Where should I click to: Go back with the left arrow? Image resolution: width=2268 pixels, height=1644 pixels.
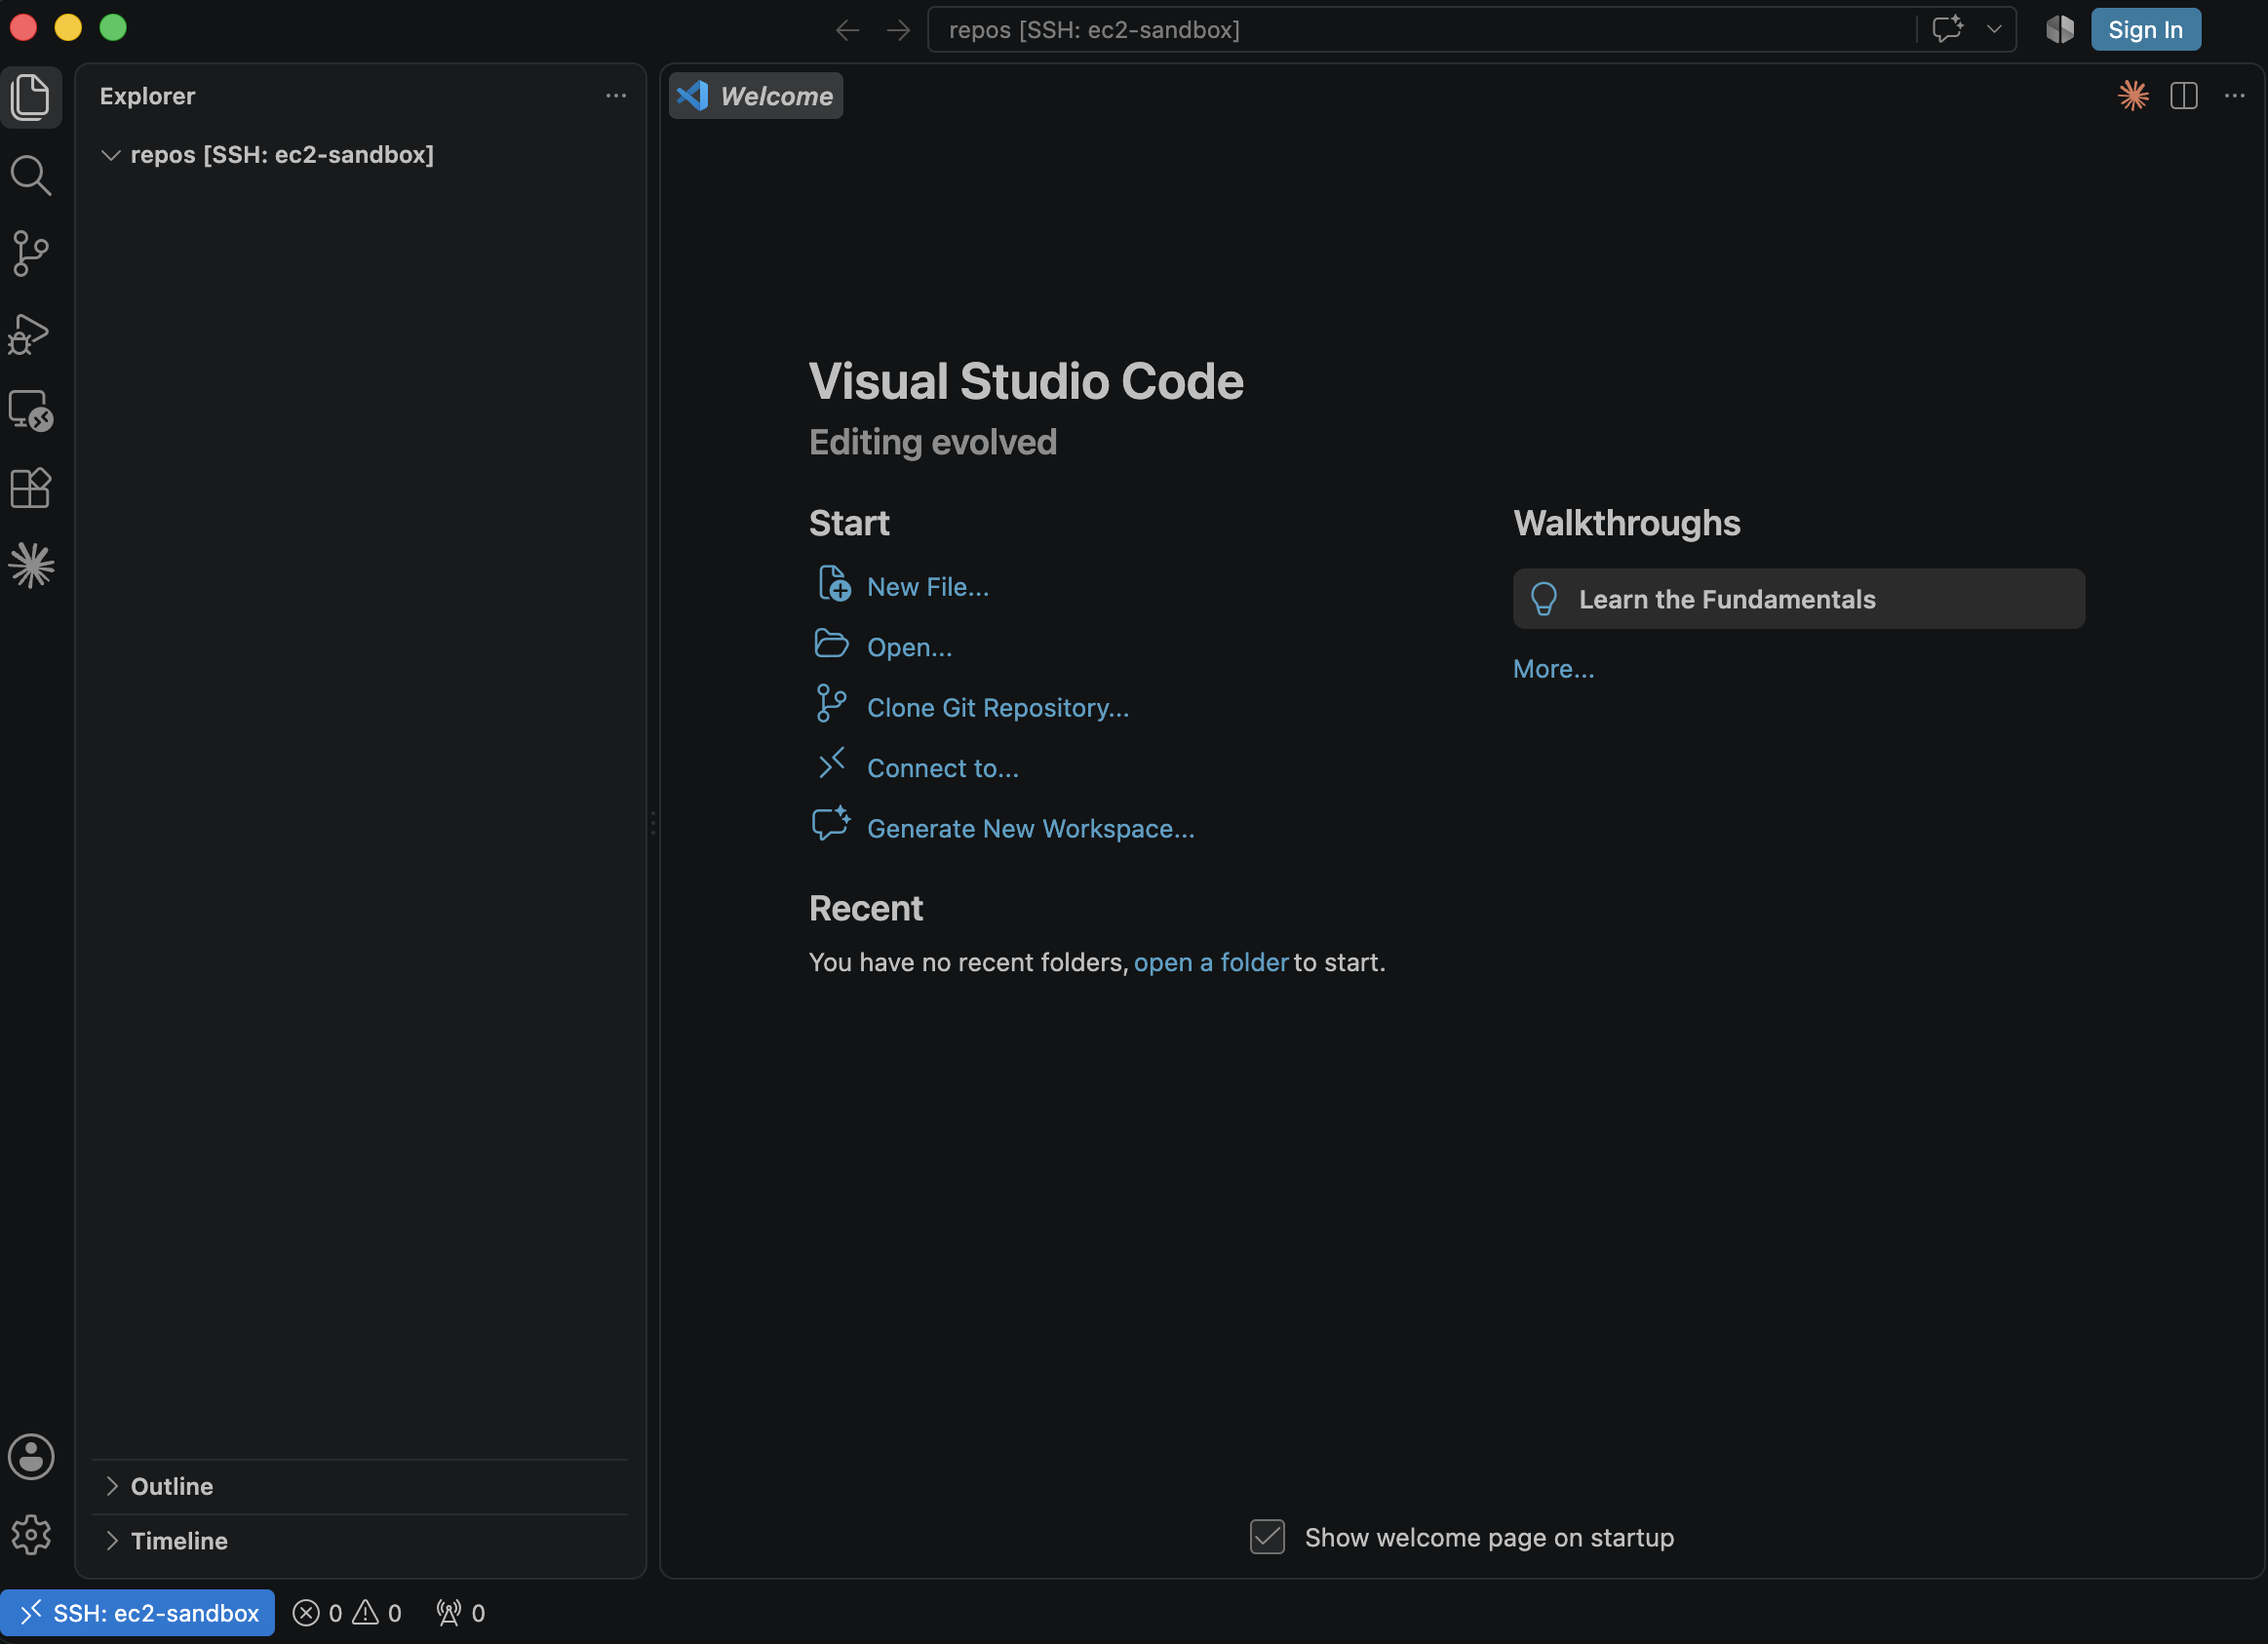[847, 30]
